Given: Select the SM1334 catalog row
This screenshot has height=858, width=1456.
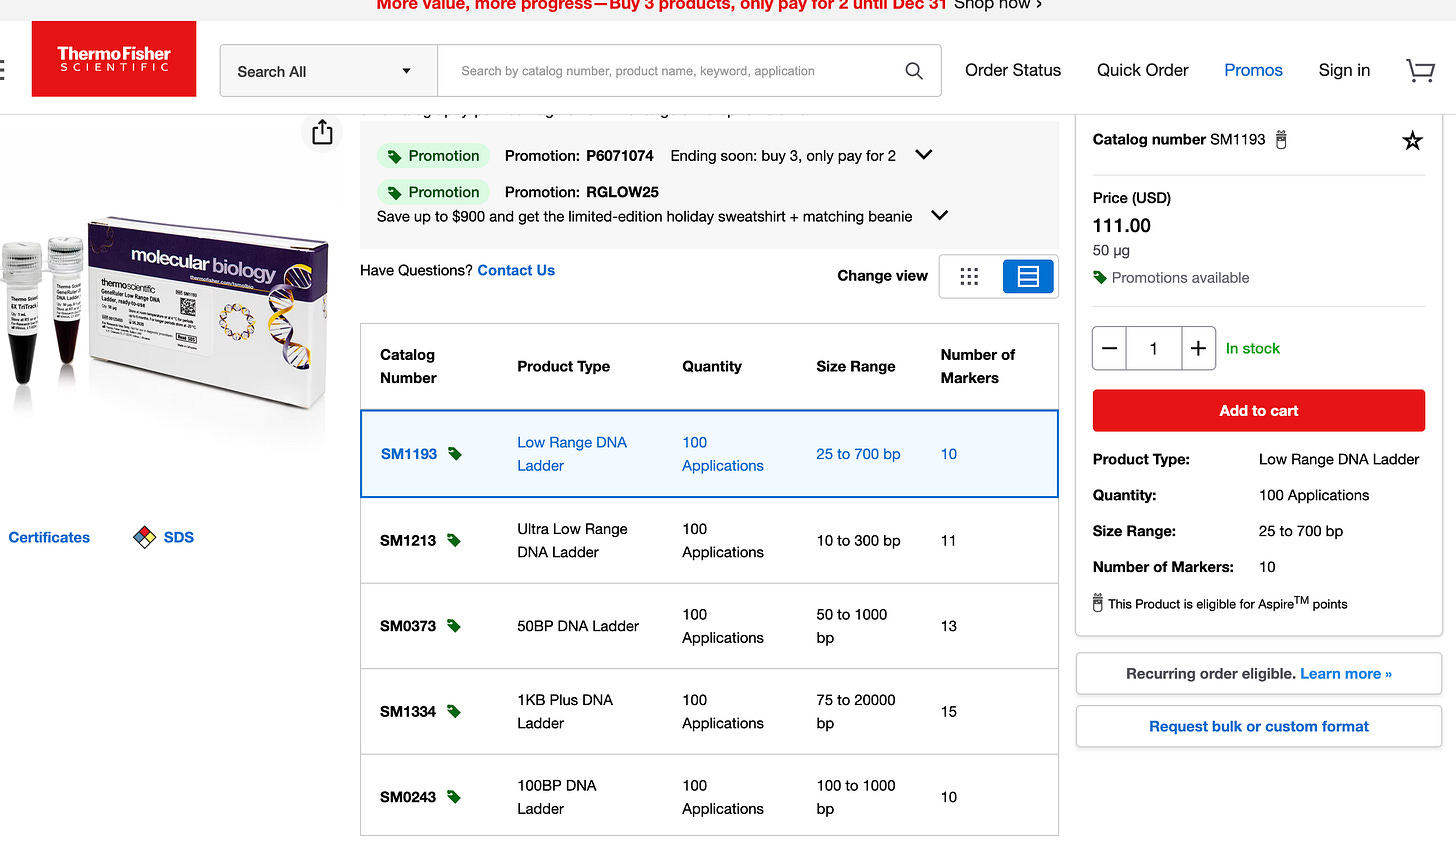Looking at the screenshot, I should [x=709, y=712].
